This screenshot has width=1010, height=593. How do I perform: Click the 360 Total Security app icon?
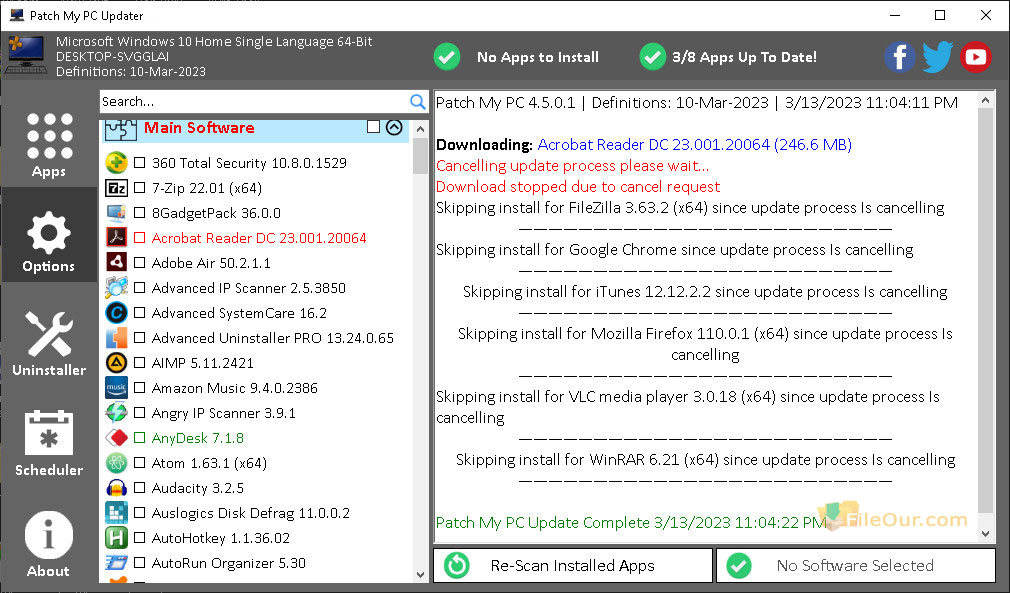pos(116,163)
